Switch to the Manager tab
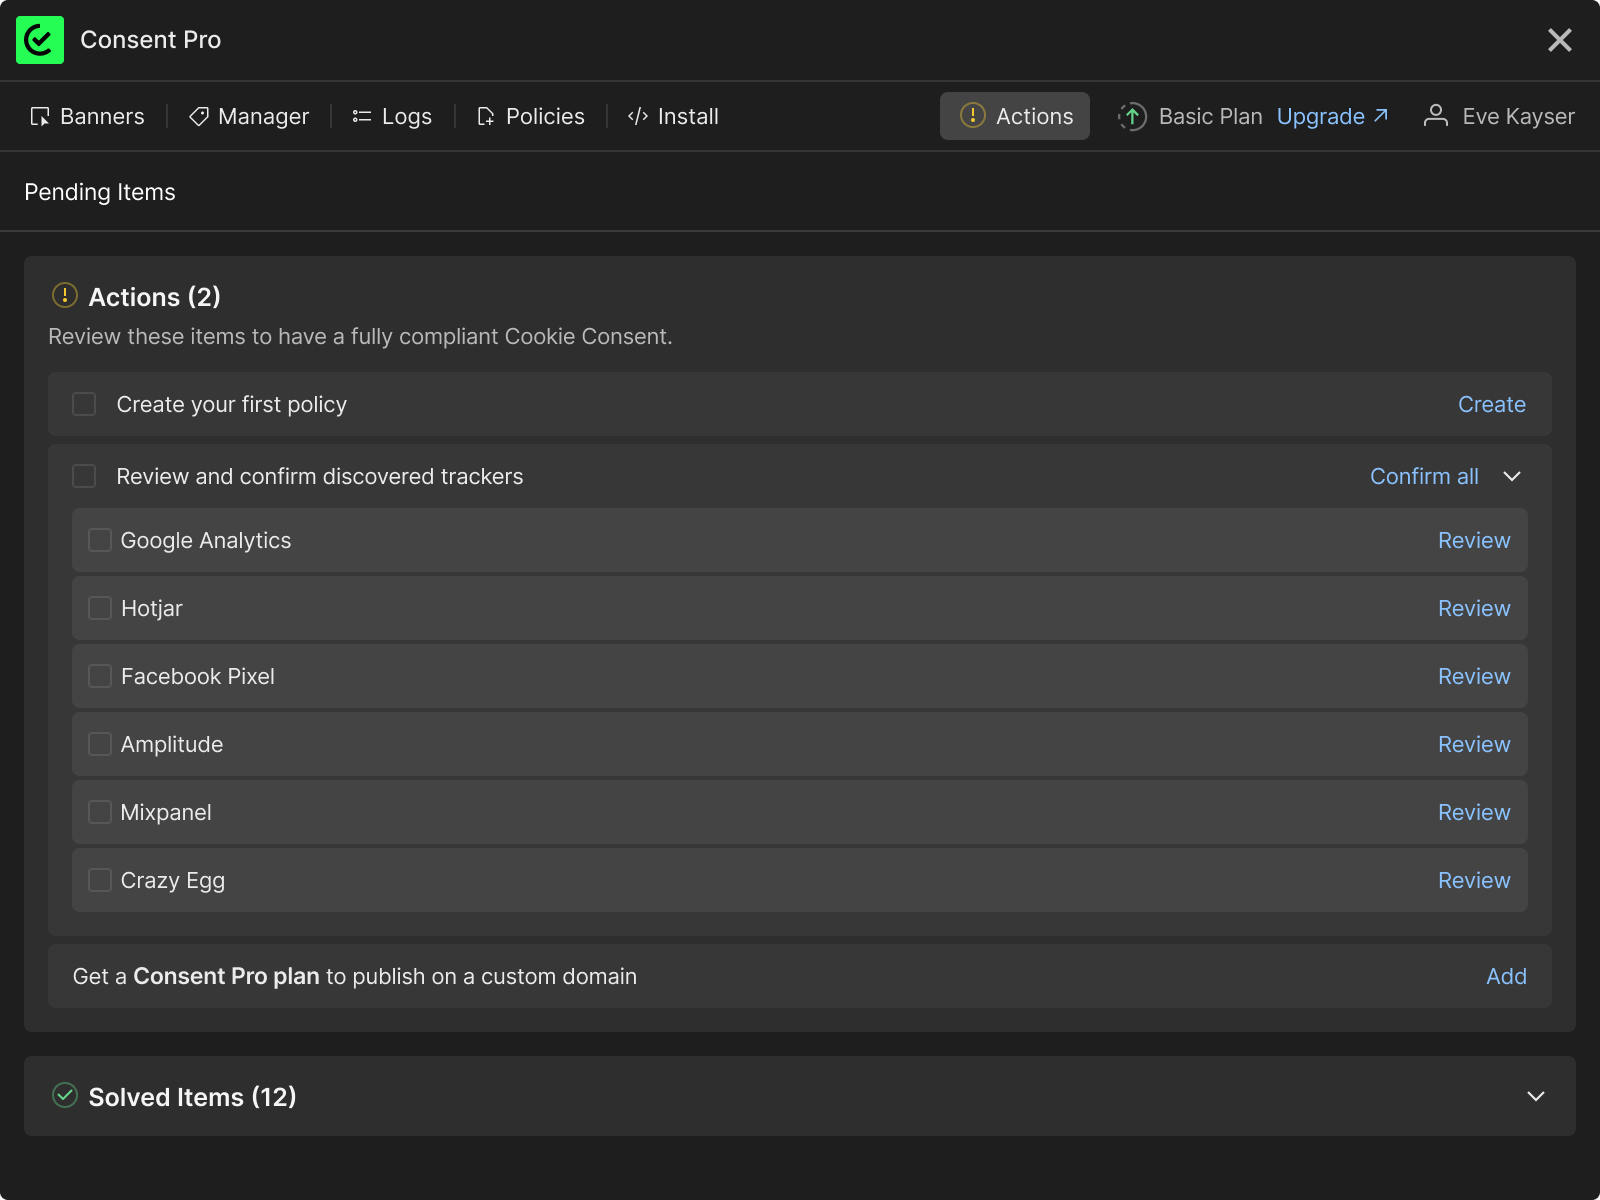 pos(249,116)
